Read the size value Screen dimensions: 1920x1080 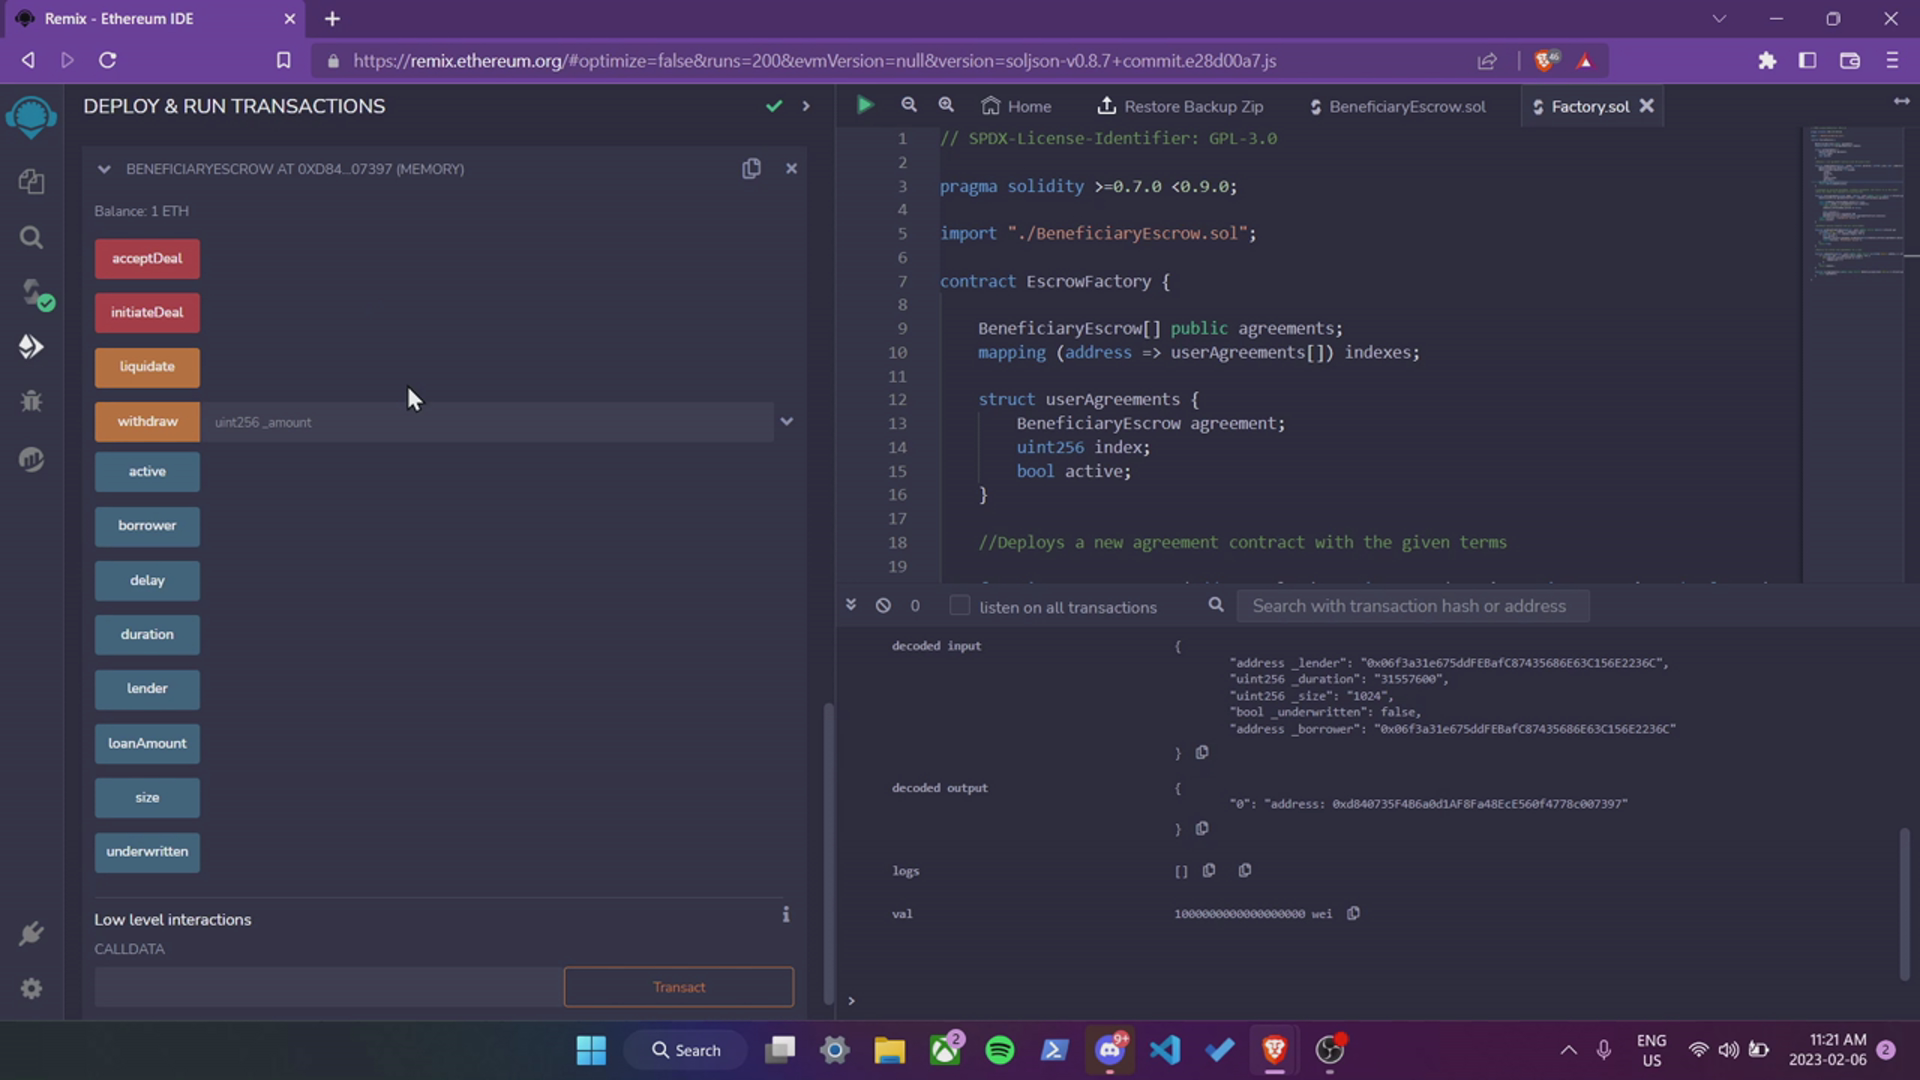[147, 798]
